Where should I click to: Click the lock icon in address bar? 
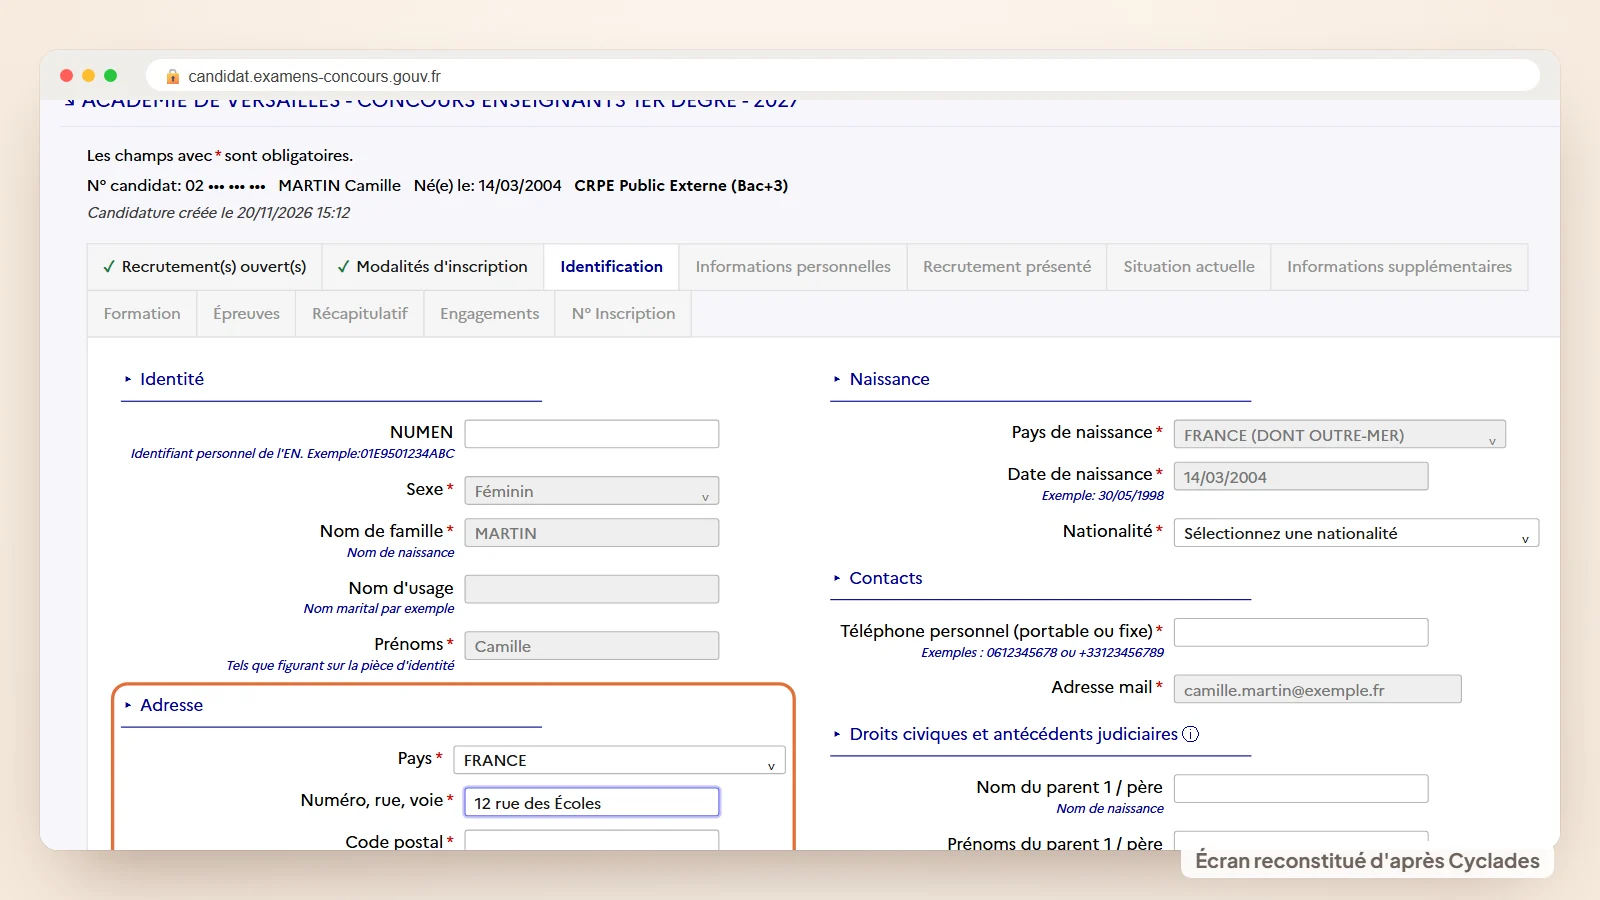point(173,77)
